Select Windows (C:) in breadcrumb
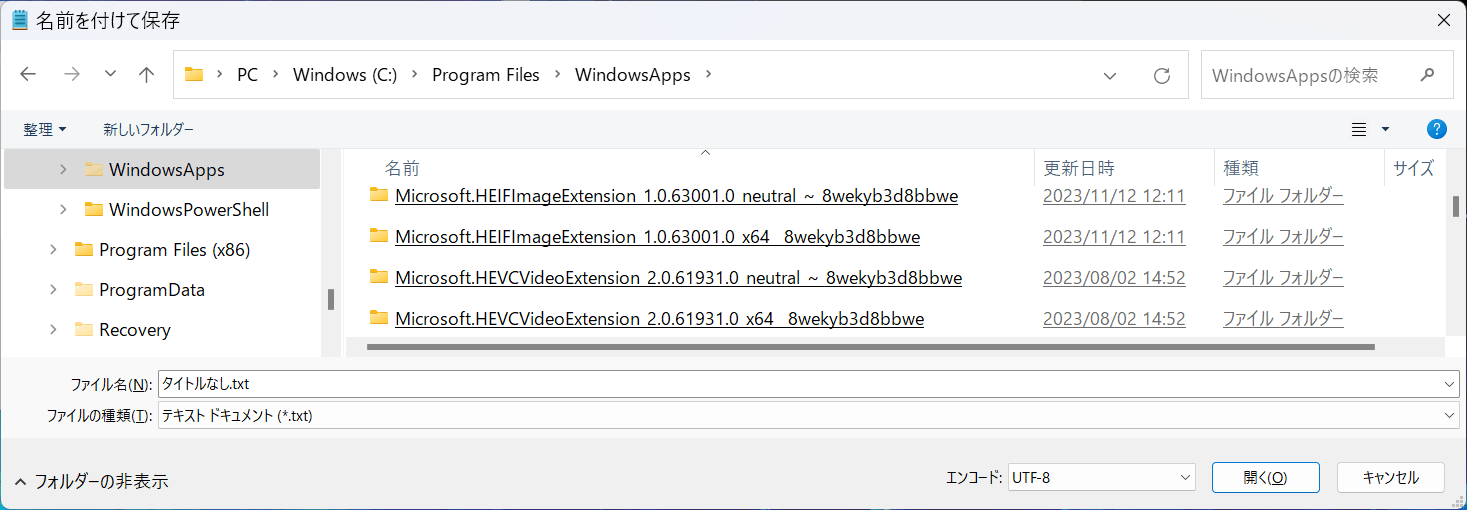Screen dimensions: 1467x510 click(345, 75)
